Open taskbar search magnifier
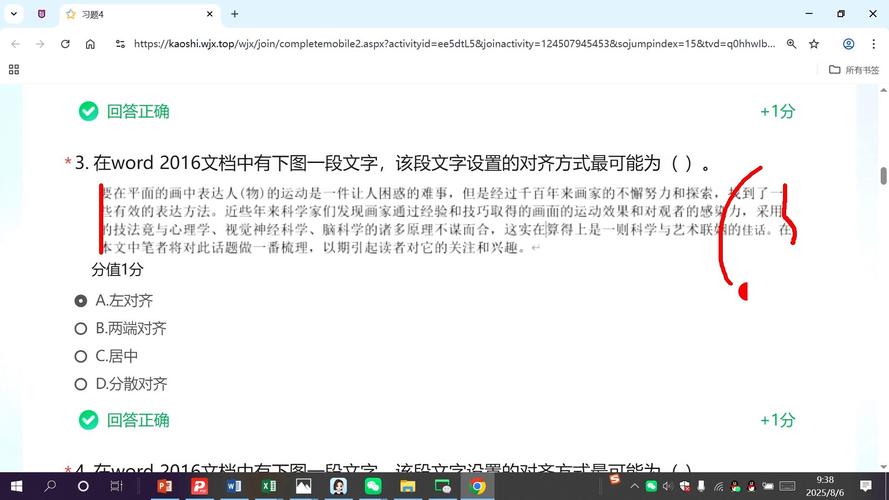Image resolution: width=889 pixels, height=500 pixels. pos(50,486)
